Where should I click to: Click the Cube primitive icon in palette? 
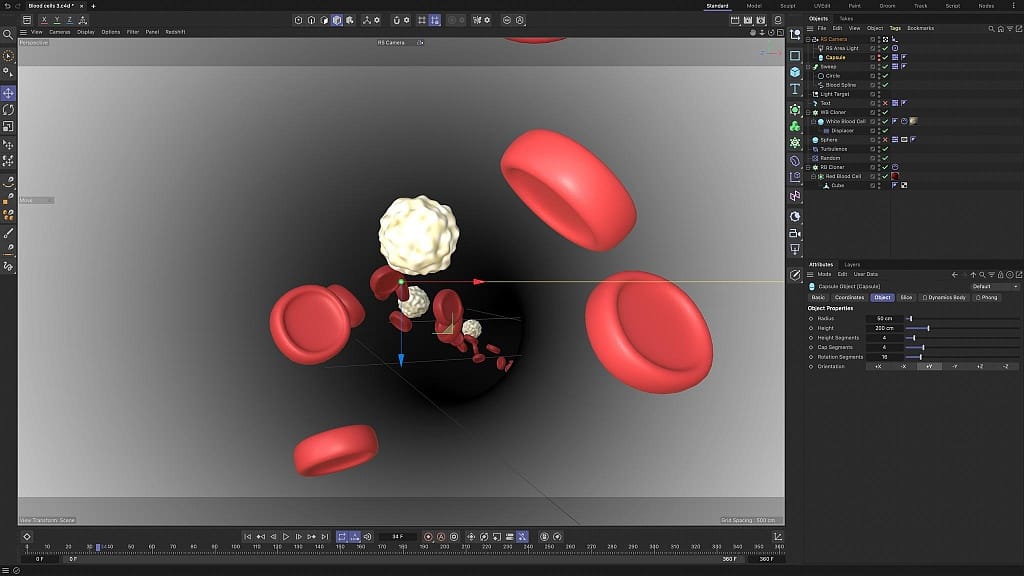(795, 72)
